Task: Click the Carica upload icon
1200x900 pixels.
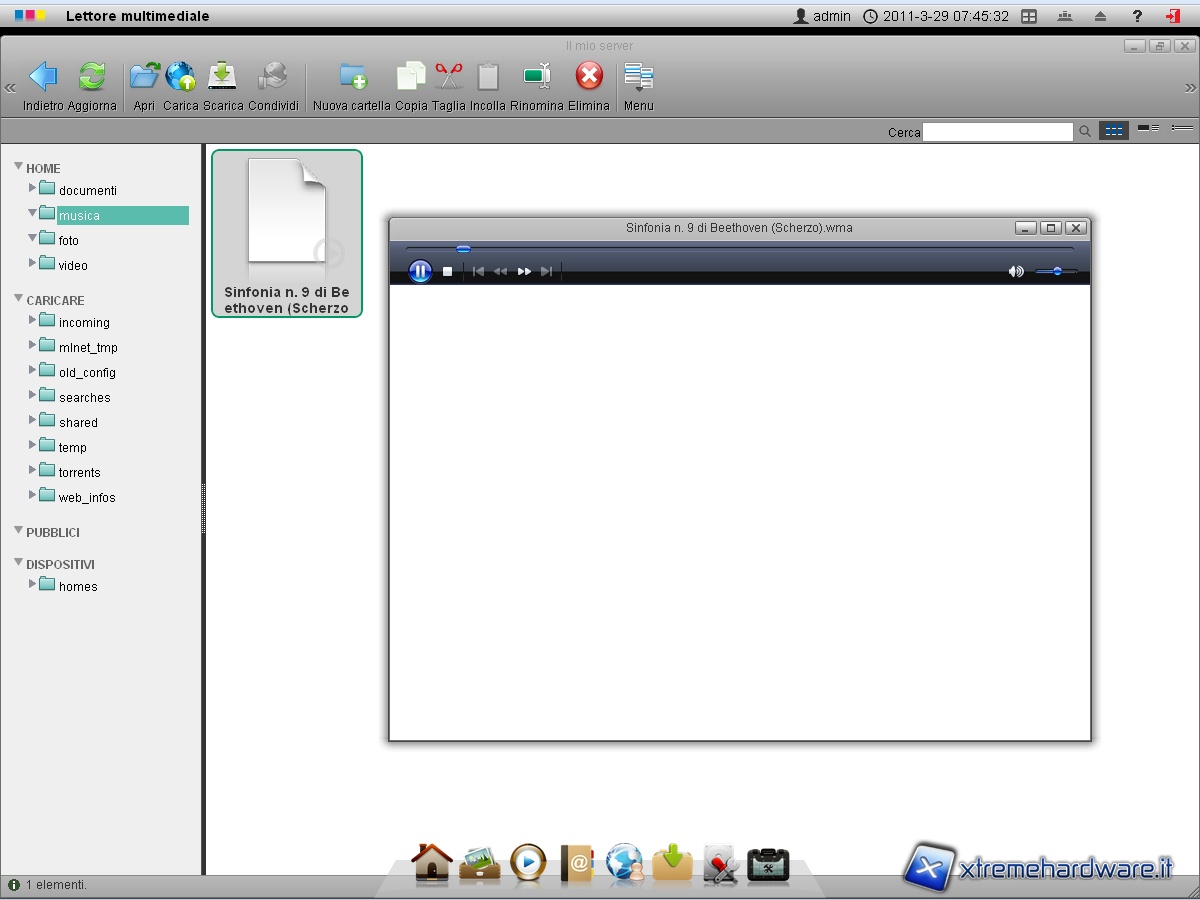Action: tap(181, 77)
